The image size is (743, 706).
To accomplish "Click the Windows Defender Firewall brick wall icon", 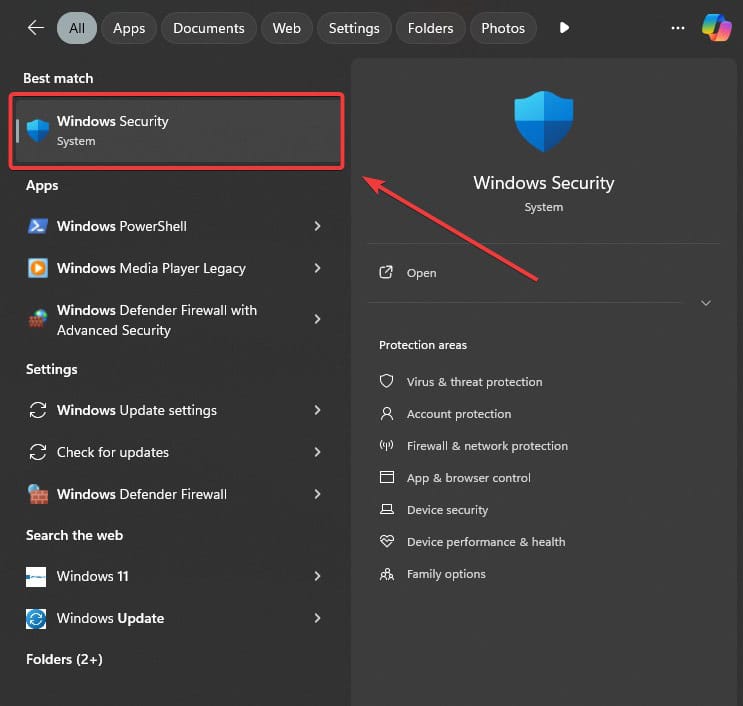I will click(x=37, y=494).
